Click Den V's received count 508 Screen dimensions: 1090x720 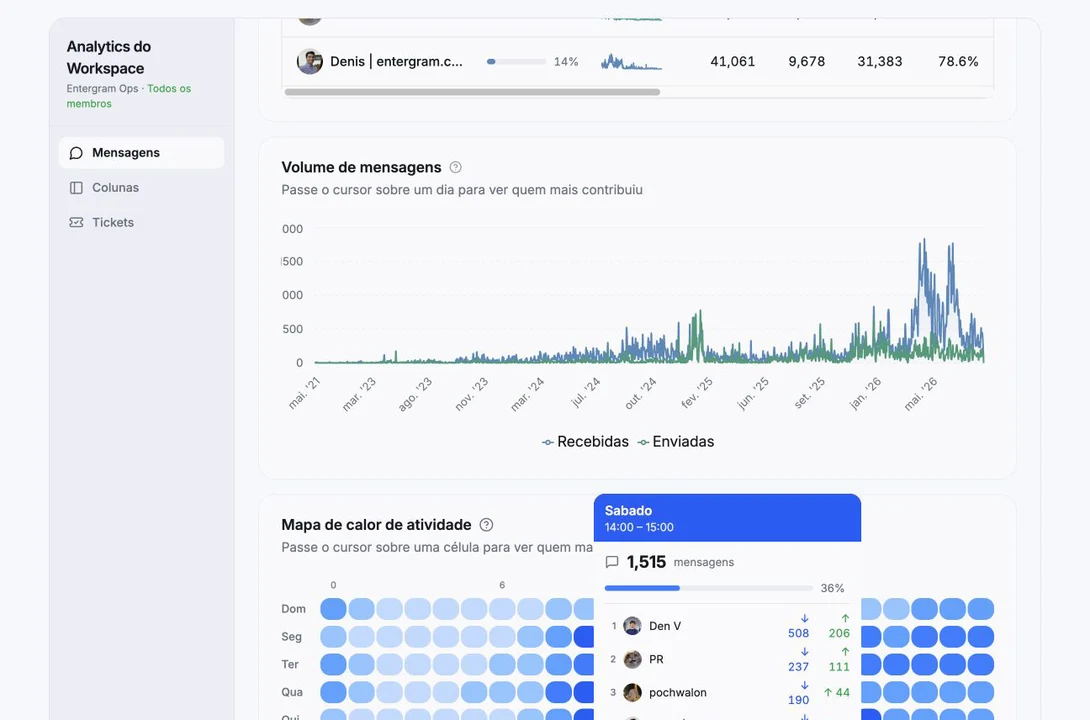pyautogui.click(x=798, y=633)
